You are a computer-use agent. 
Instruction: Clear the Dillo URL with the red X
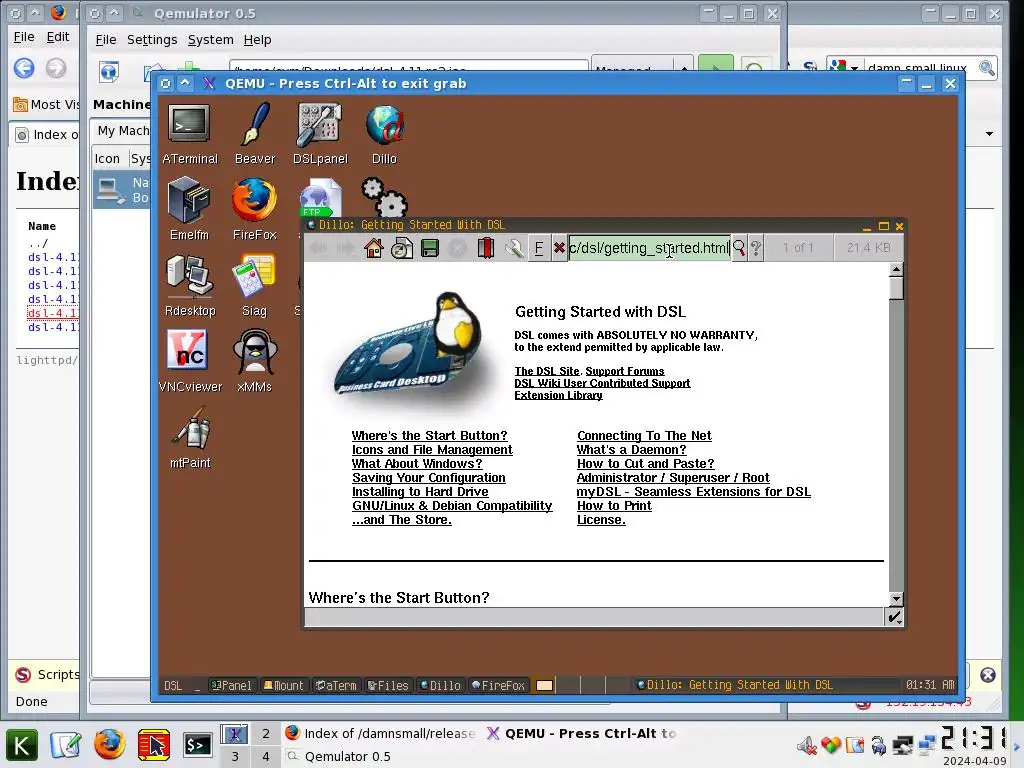point(559,248)
